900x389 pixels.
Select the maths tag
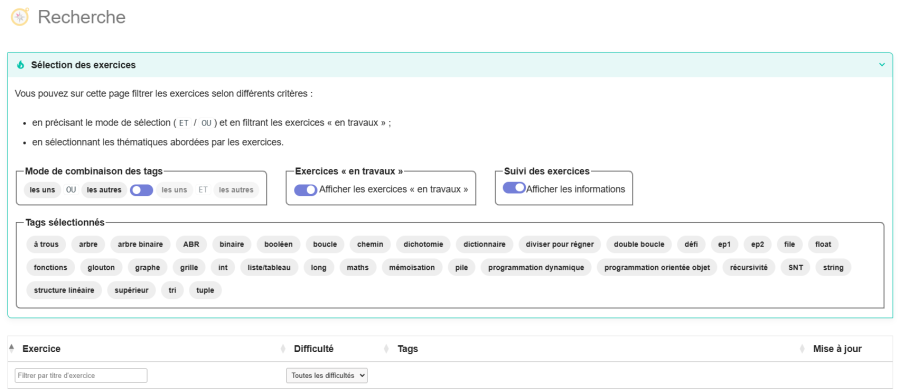coord(358,267)
